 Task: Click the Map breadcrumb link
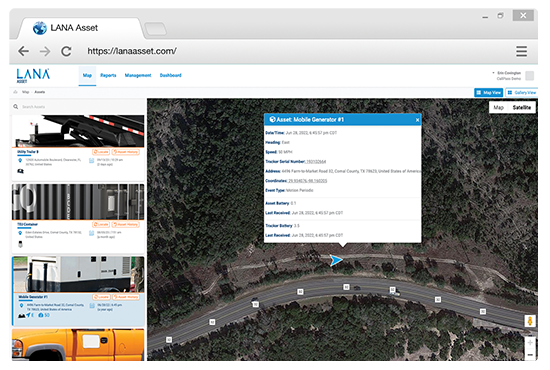(26, 92)
